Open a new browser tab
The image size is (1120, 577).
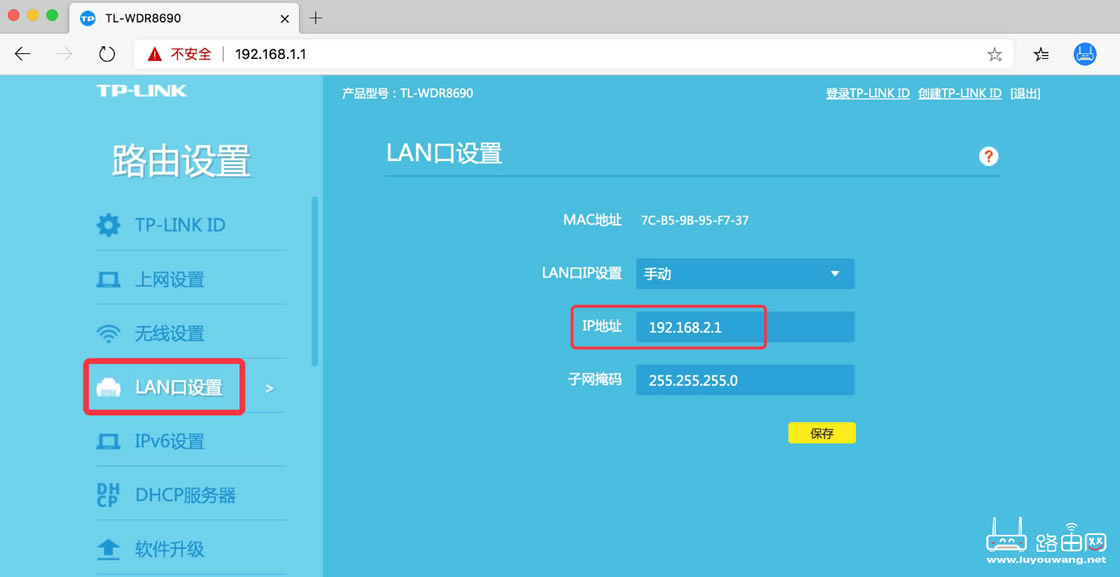pyautogui.click(x=314, y=17)
